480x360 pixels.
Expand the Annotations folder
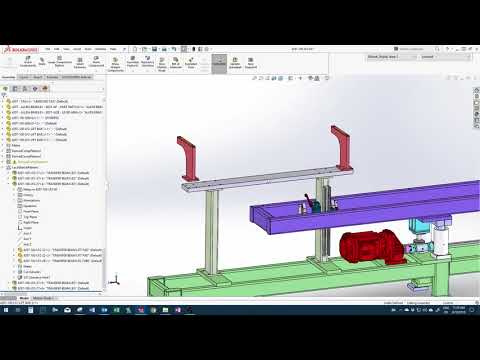tap(14, 200)
